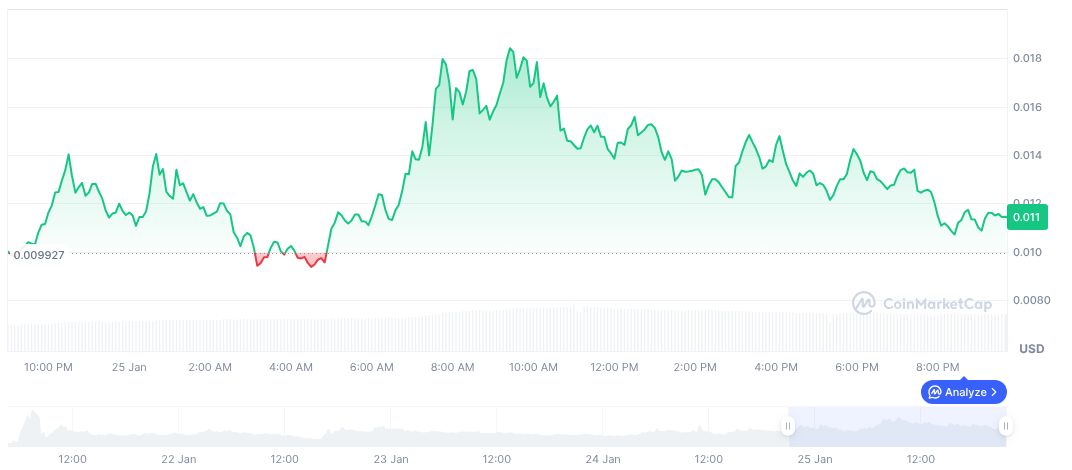Jump to 24 Jan in the navigator timeline
1072x470 pixels.
[603, 459]
